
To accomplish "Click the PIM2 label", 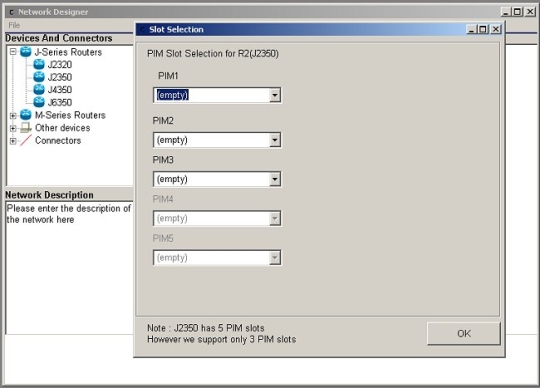I will coord(163,121).
